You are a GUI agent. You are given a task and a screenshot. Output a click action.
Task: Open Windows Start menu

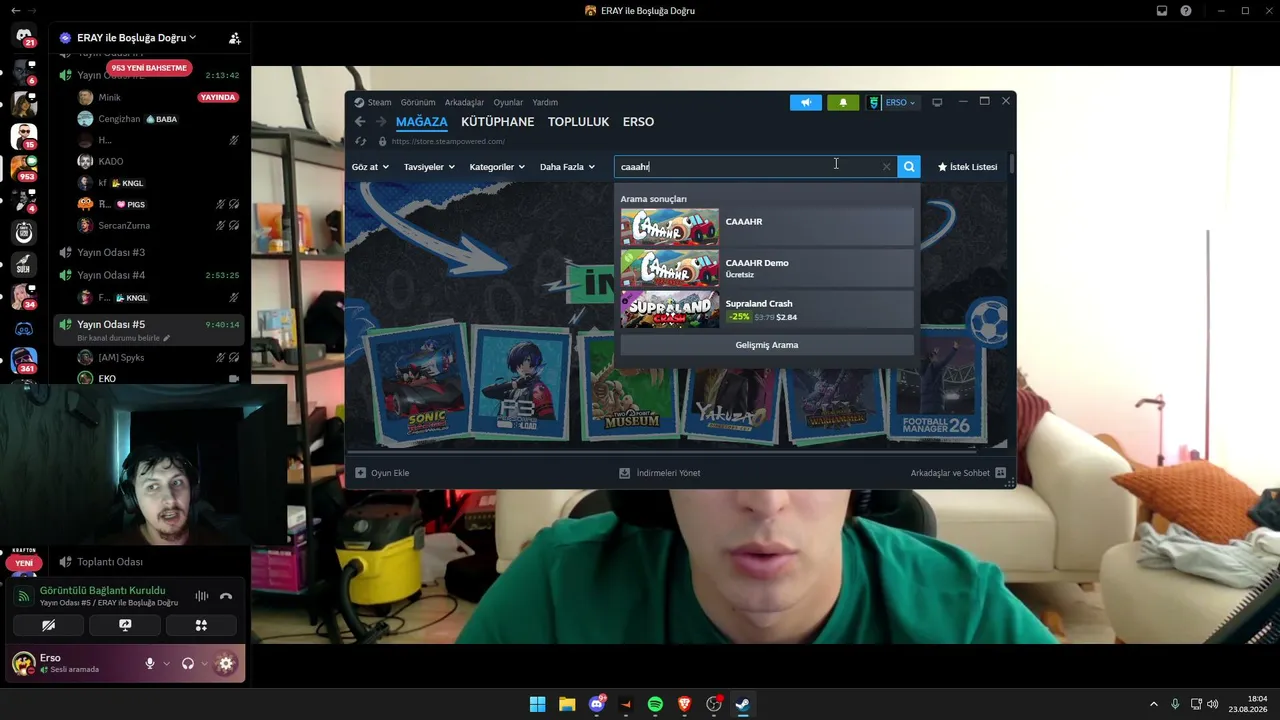537,704
